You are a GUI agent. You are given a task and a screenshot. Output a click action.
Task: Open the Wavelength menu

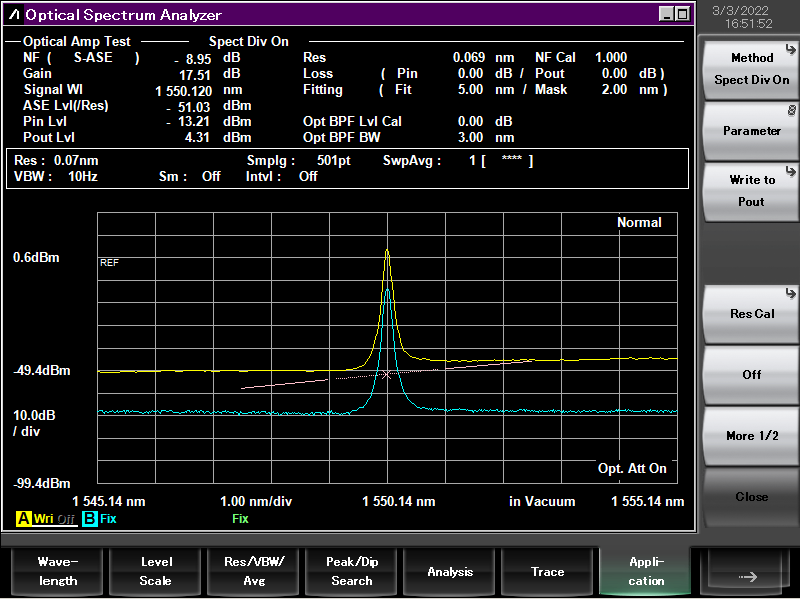[57, 571]
